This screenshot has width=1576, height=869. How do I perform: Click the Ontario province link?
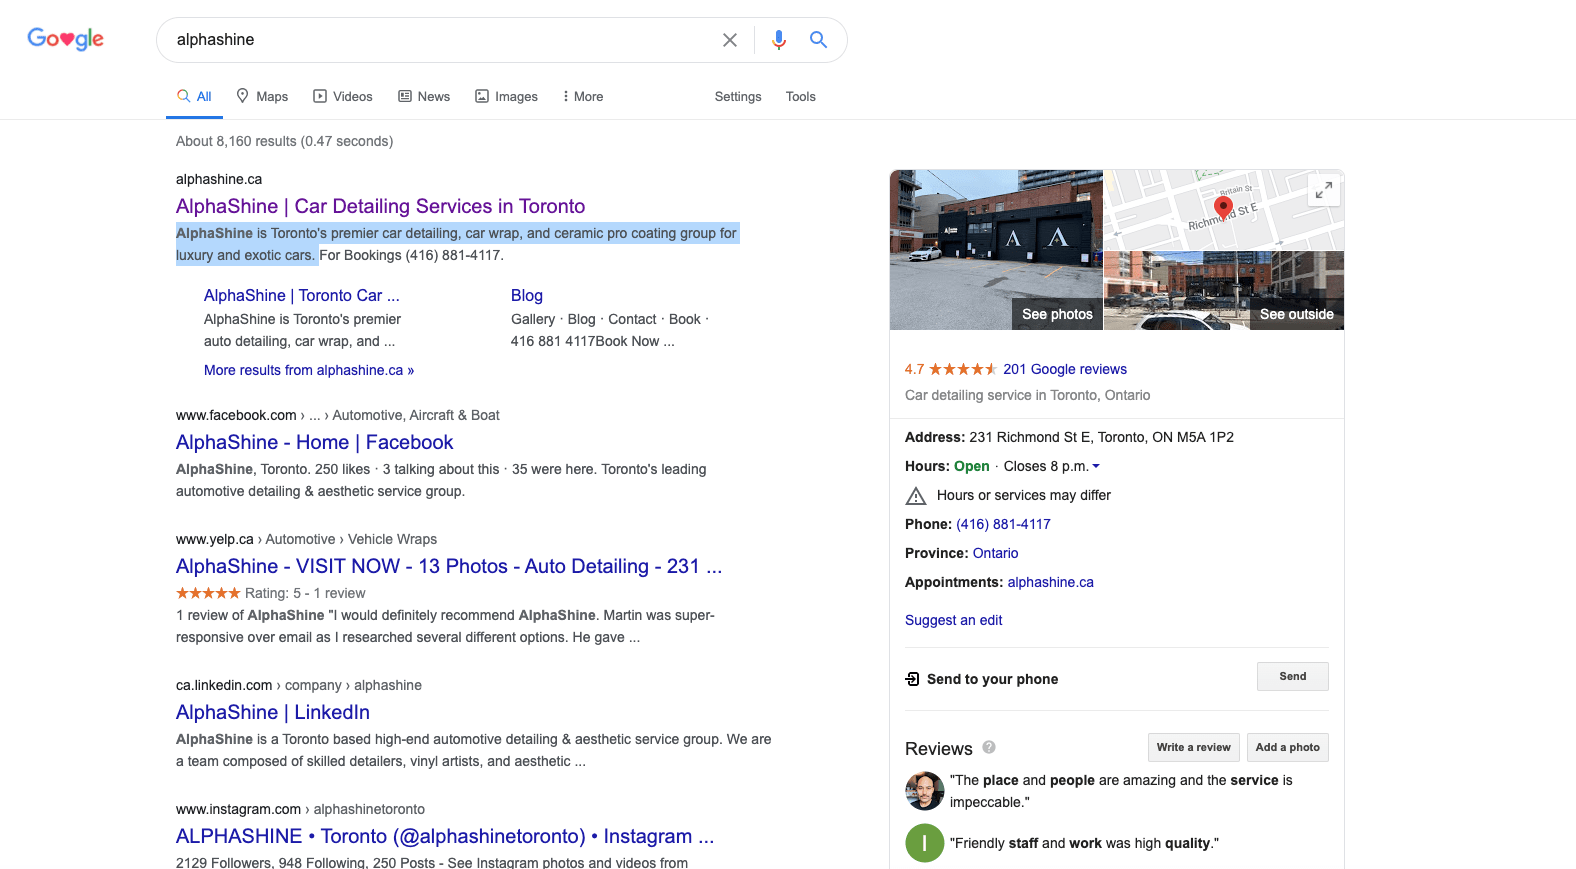(x=995, y=553)
